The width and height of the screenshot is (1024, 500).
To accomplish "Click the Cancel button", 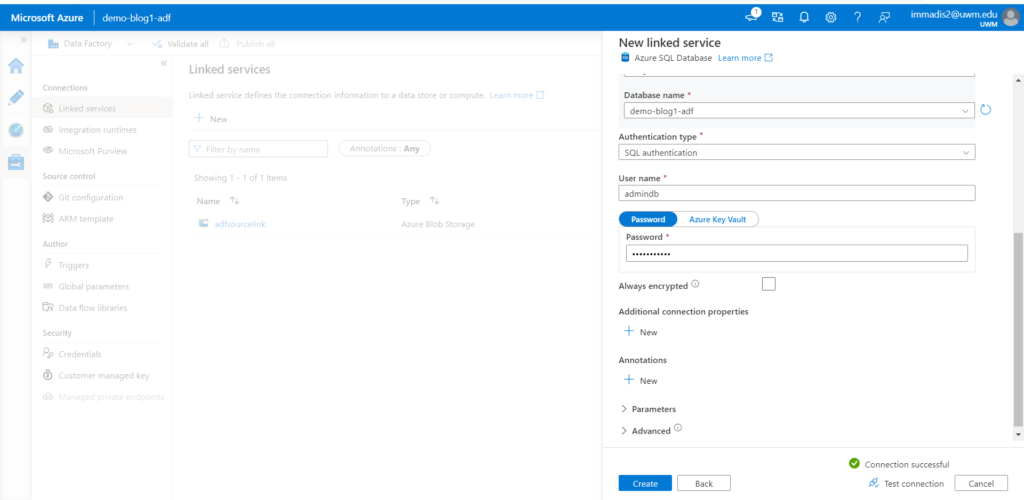I will click(981, 483).
